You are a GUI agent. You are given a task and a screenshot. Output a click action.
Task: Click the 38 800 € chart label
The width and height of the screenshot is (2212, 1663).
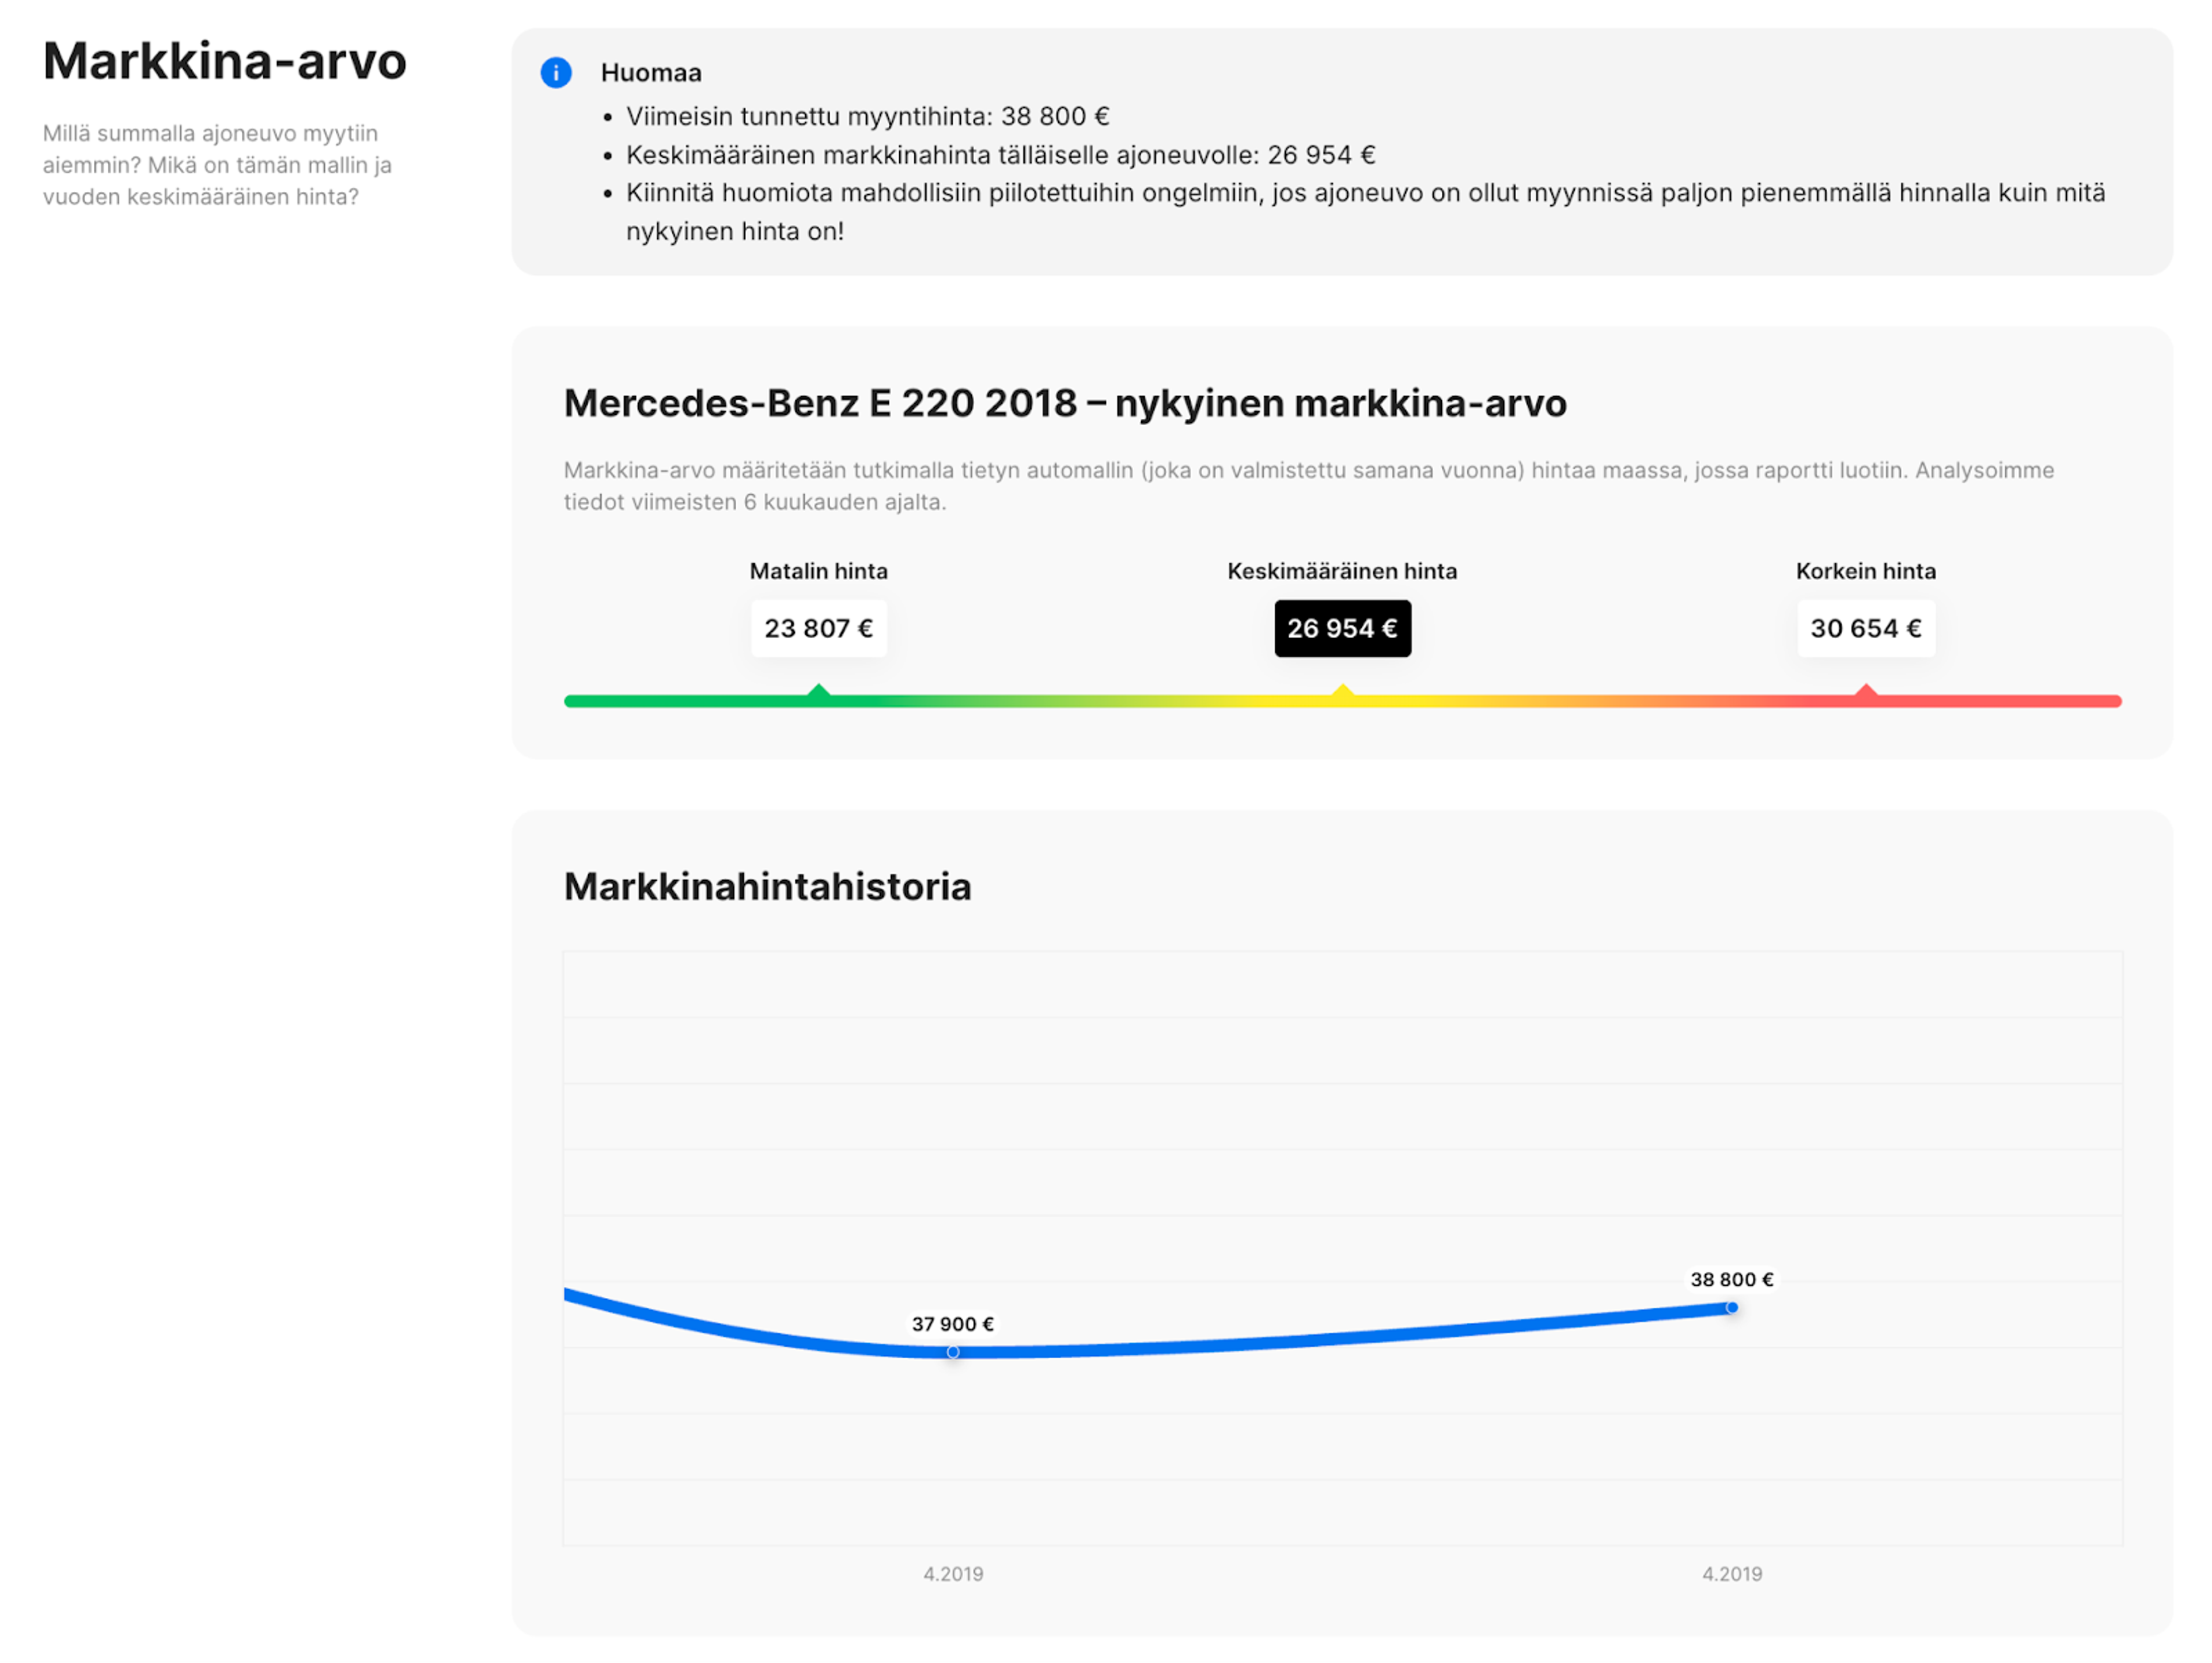(1732, 1279)
